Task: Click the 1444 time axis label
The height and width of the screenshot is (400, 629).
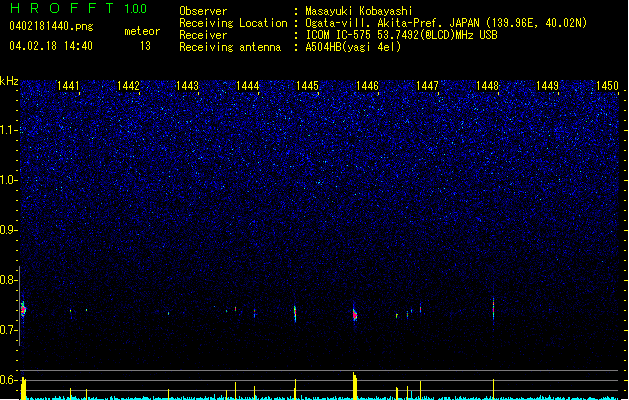Action: pyautogui.click(x=248, y=86)
